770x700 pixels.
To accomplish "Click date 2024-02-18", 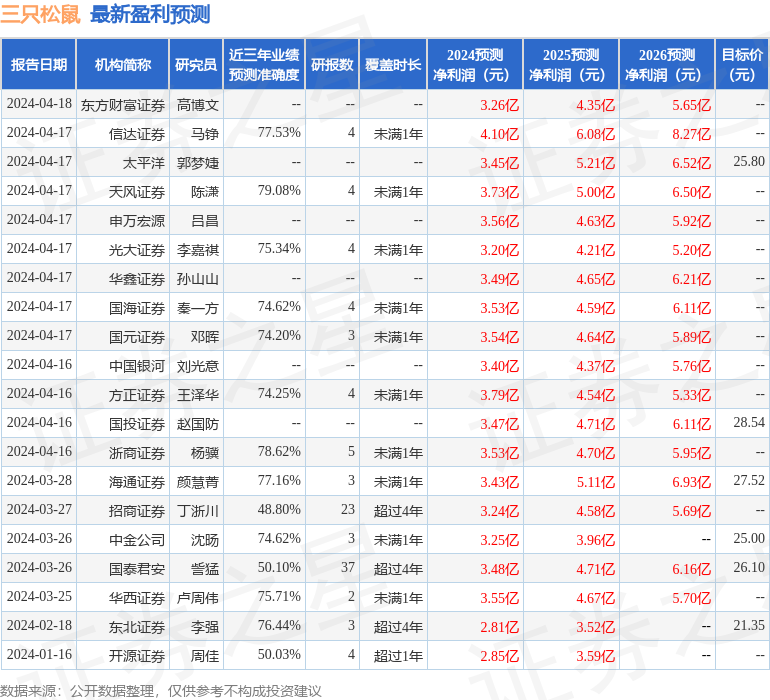I will pos(39,625).
